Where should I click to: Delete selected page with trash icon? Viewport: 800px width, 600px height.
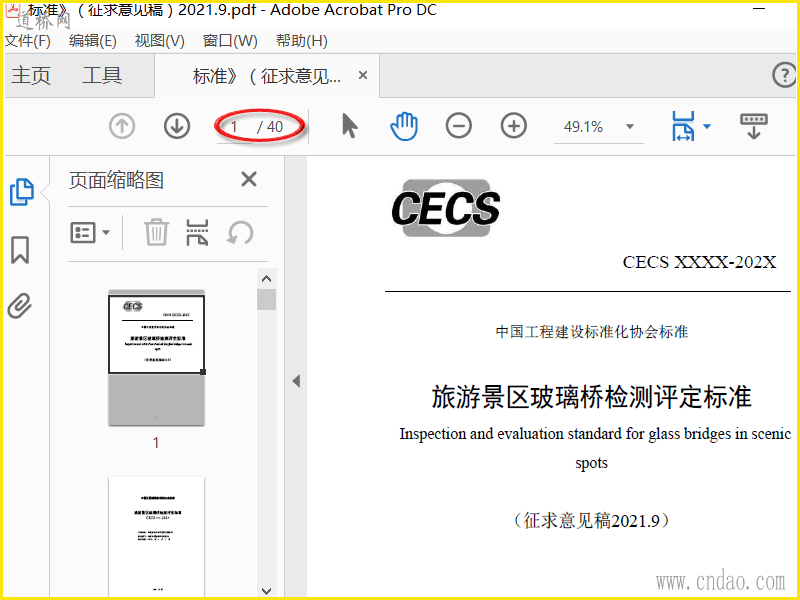(156, 233)
